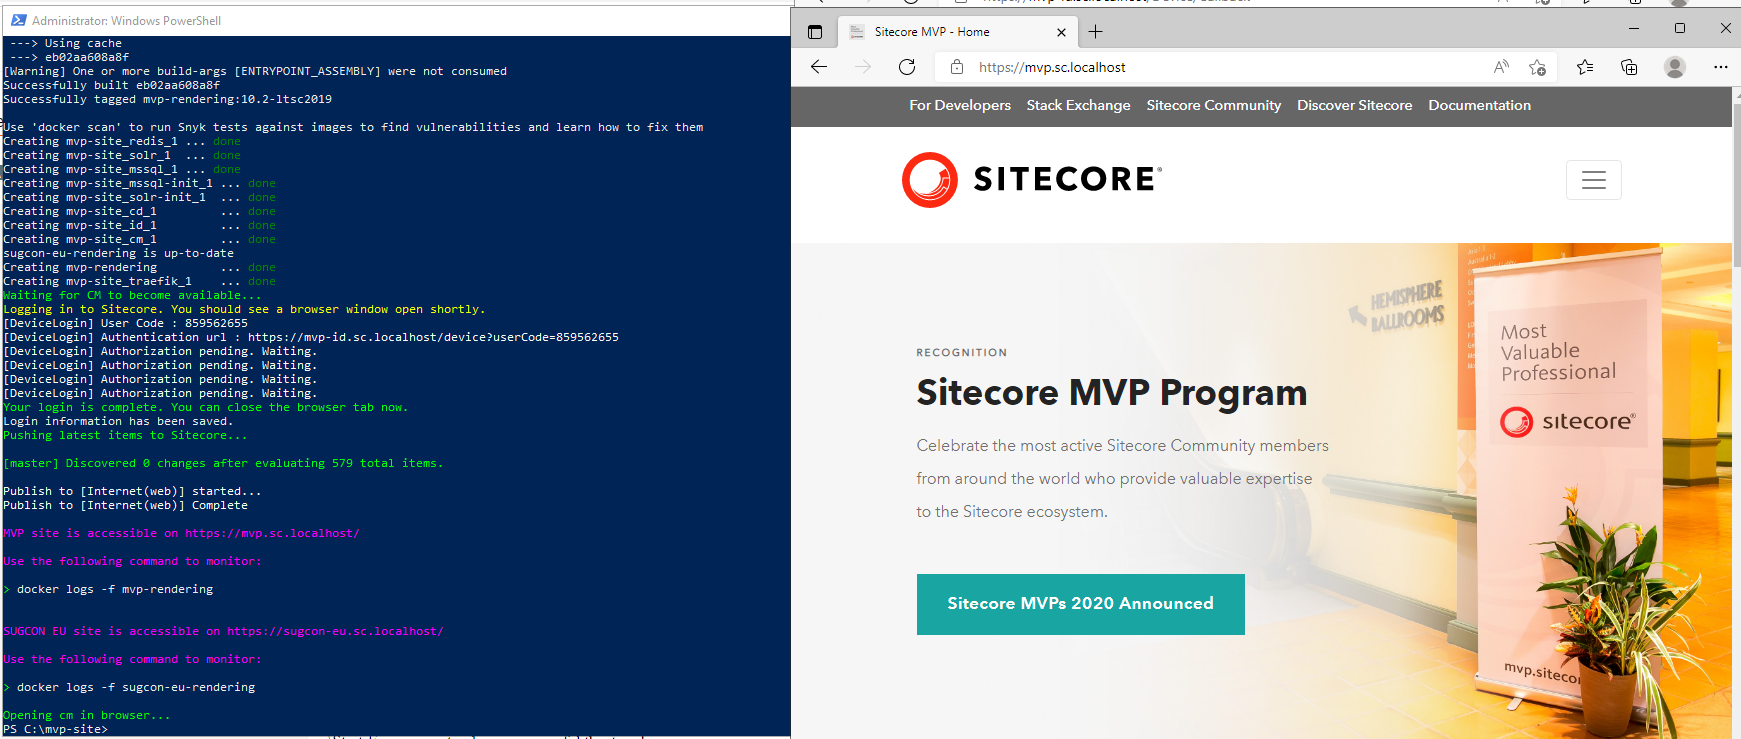Open the hamburger navigation menu
Image resolution: width=1741 pixels, height=739 pixels.
coord(1594,180)
